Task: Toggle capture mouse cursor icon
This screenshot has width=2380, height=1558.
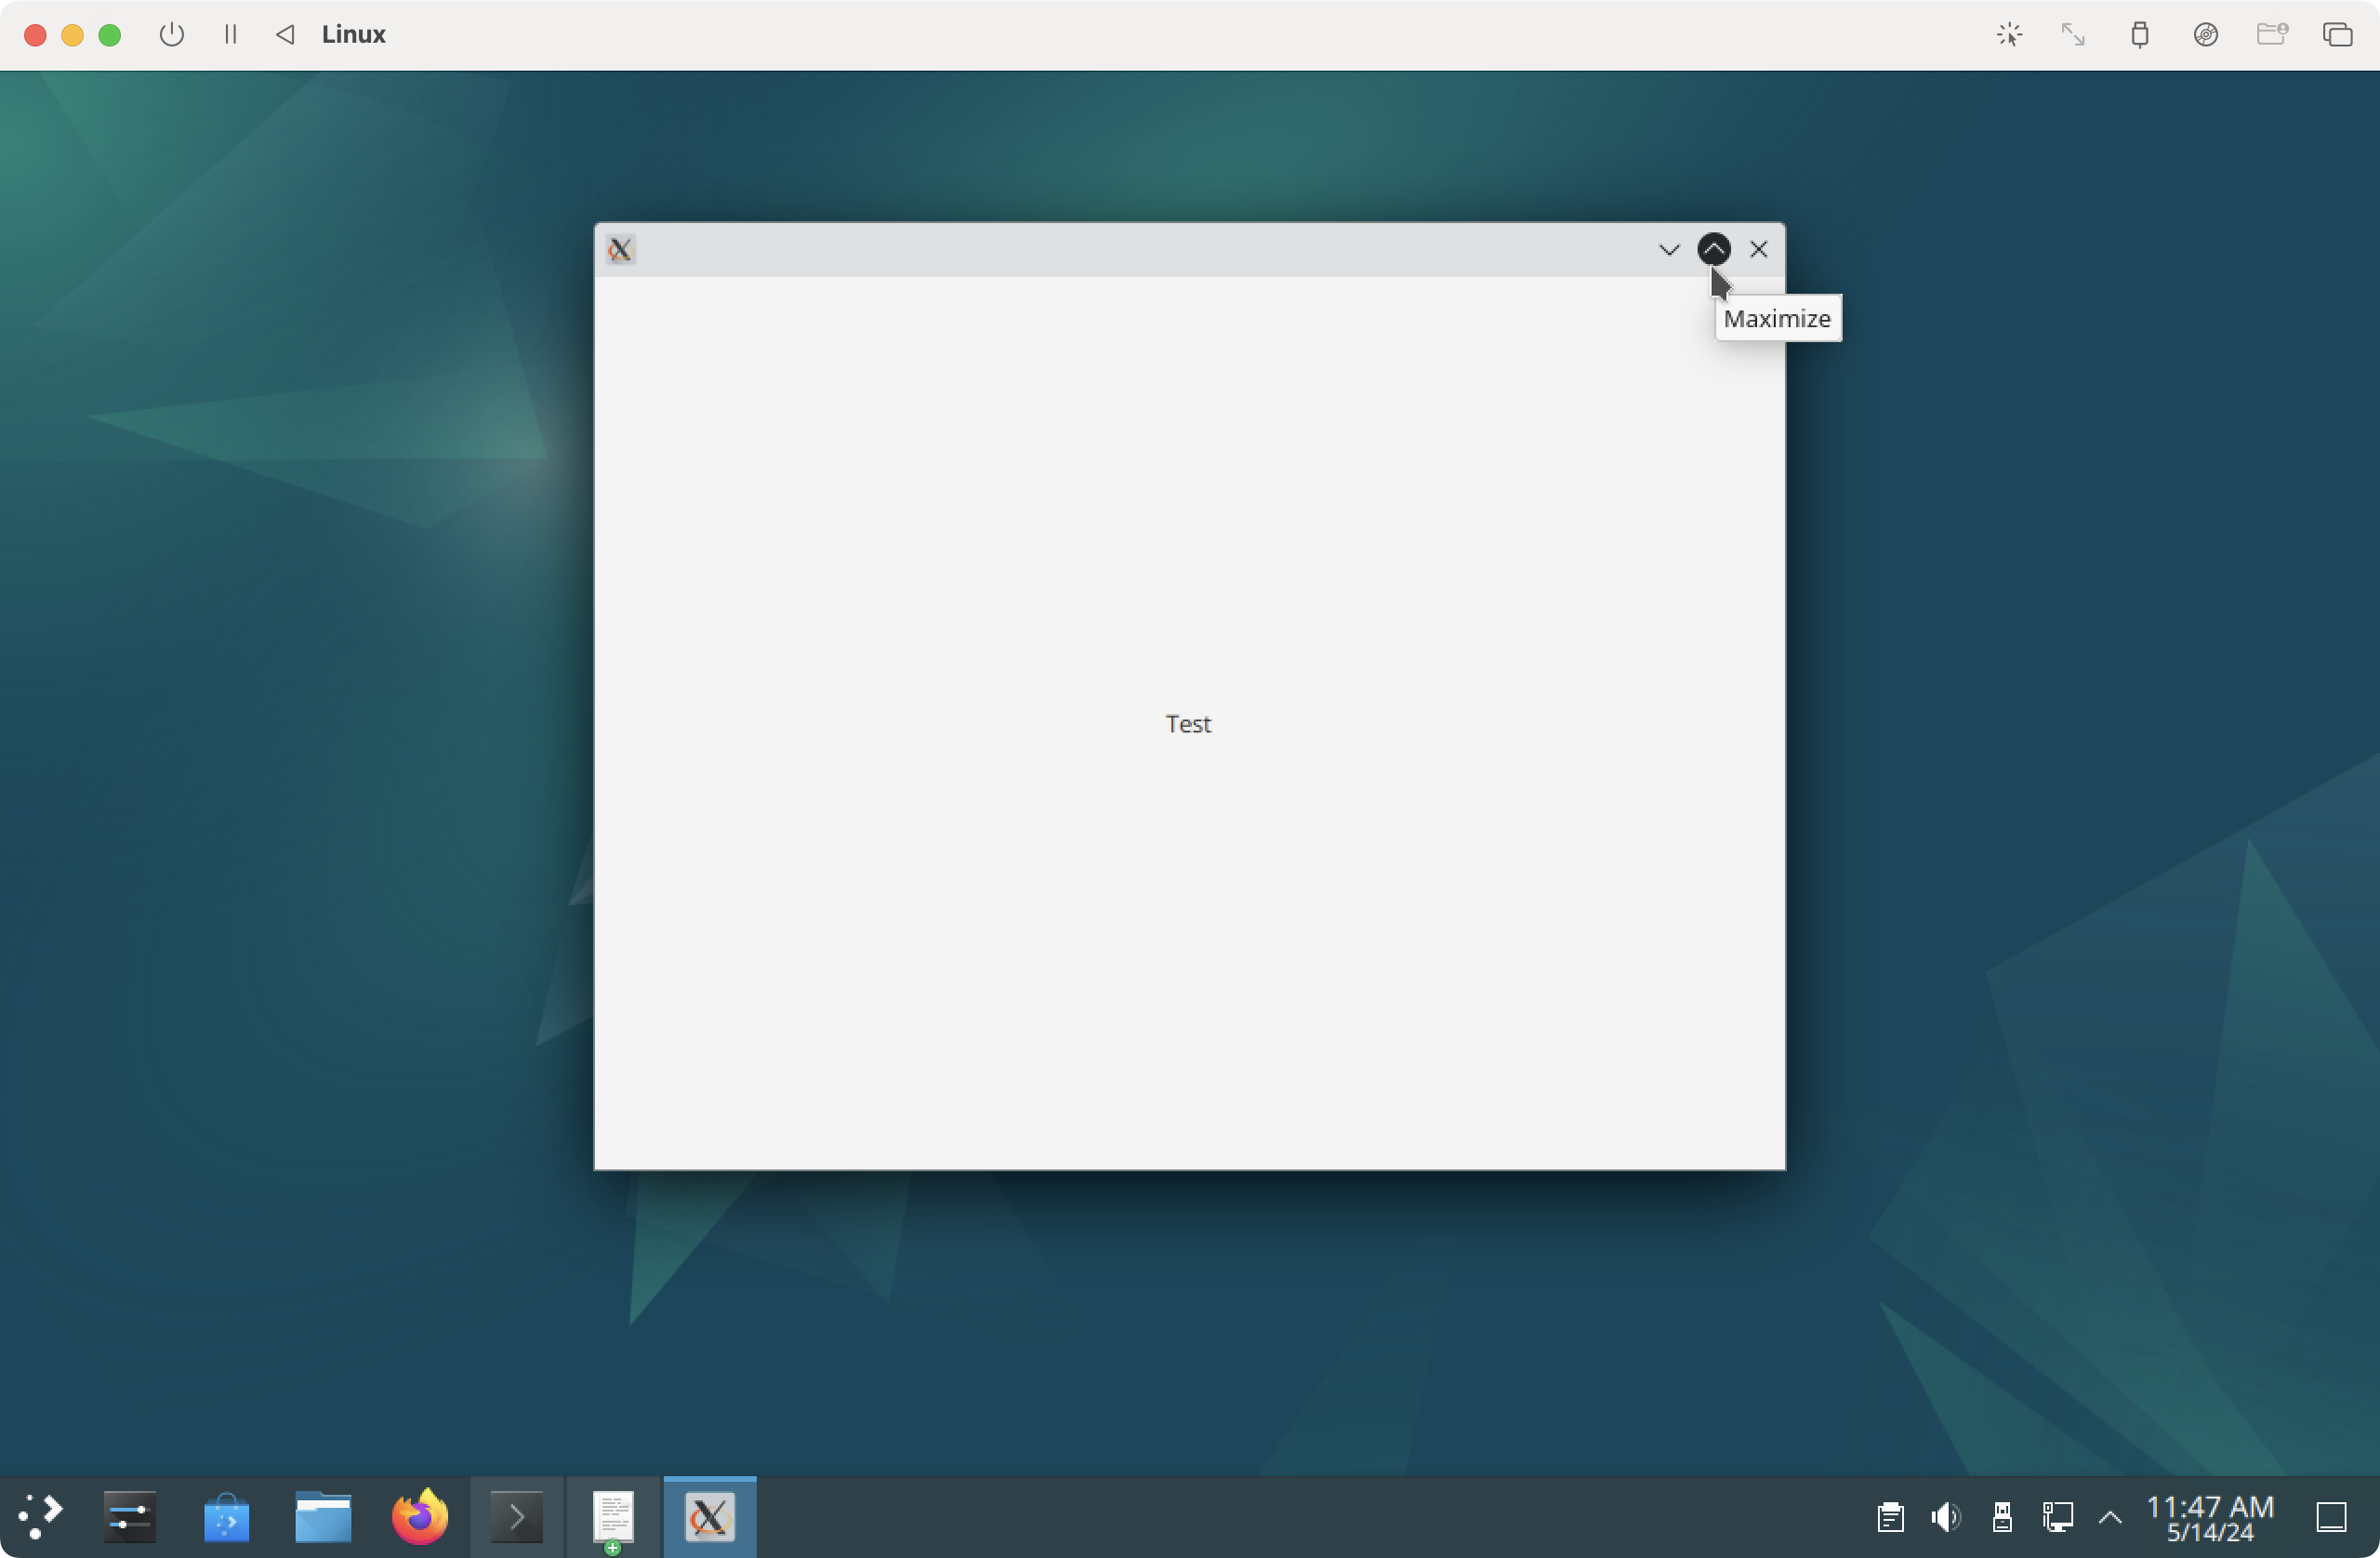Action: tap(2009, 35)
